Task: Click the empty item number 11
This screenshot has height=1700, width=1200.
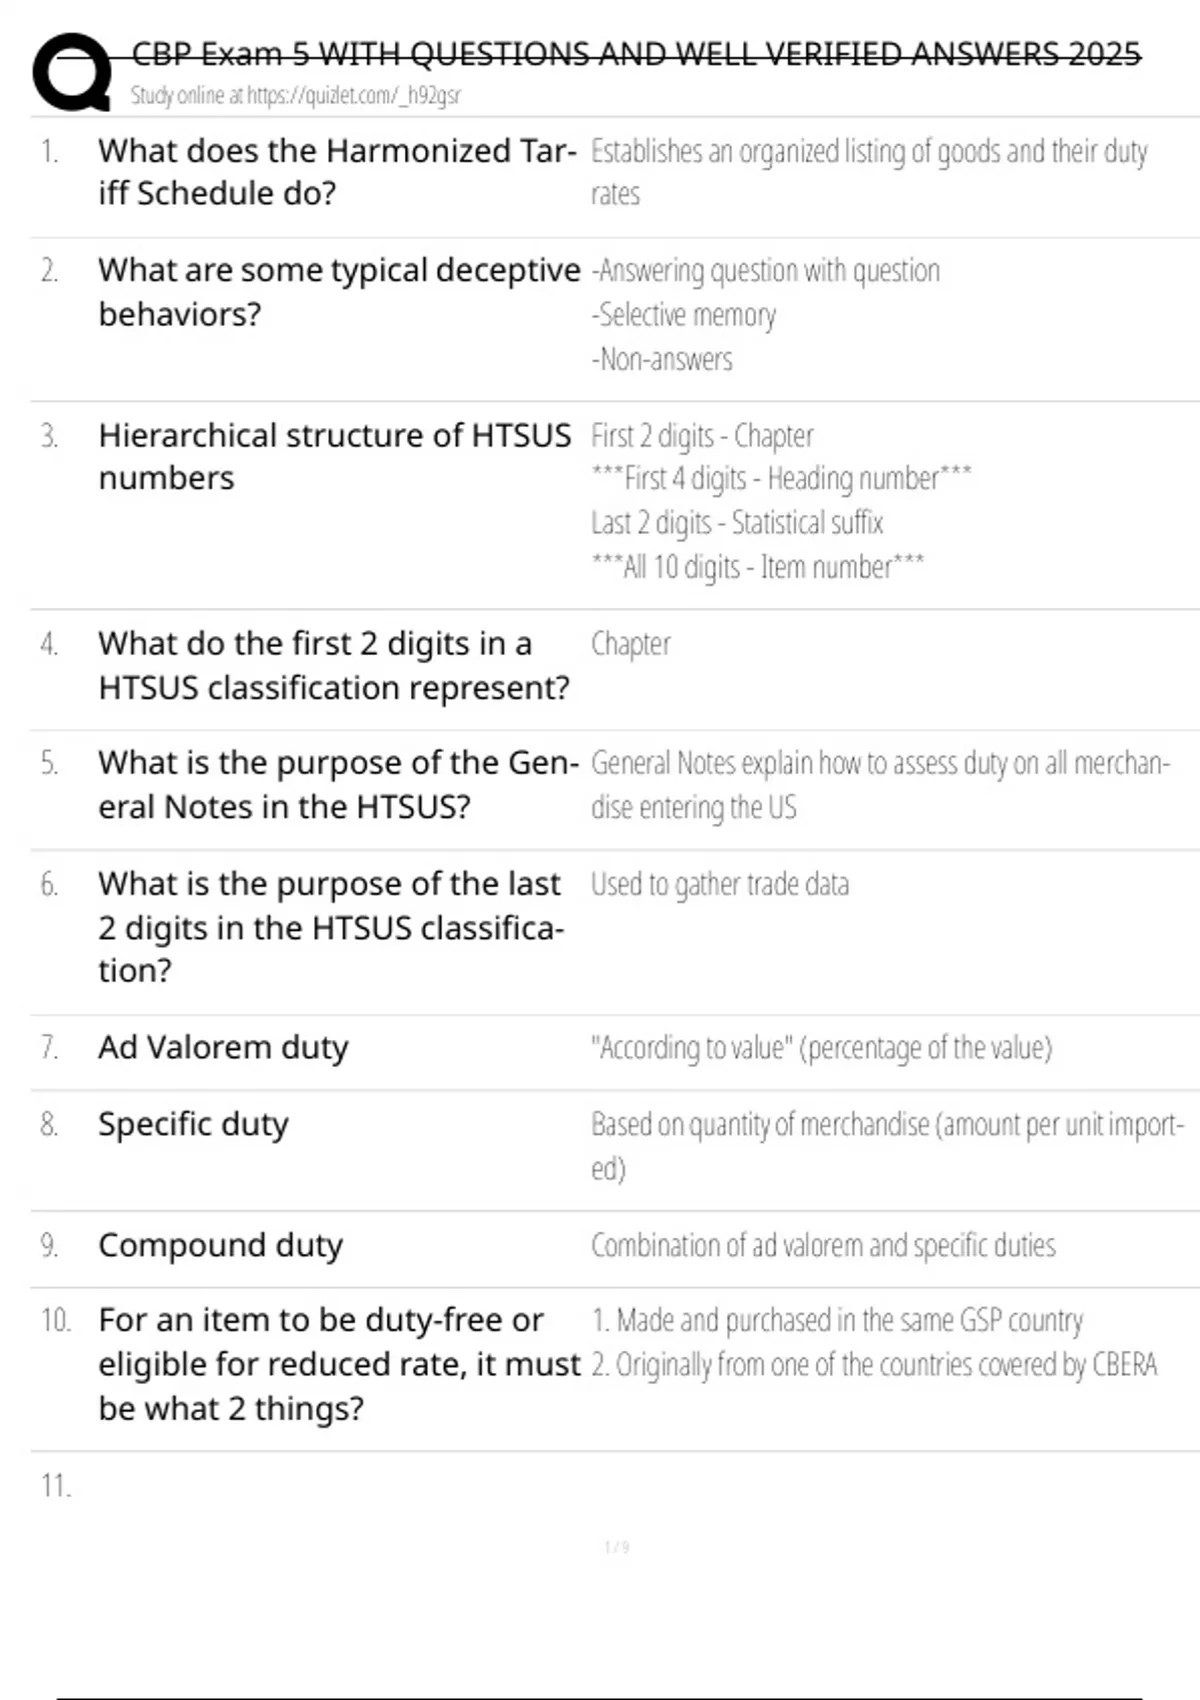Action: click(x=56, y=1486)
